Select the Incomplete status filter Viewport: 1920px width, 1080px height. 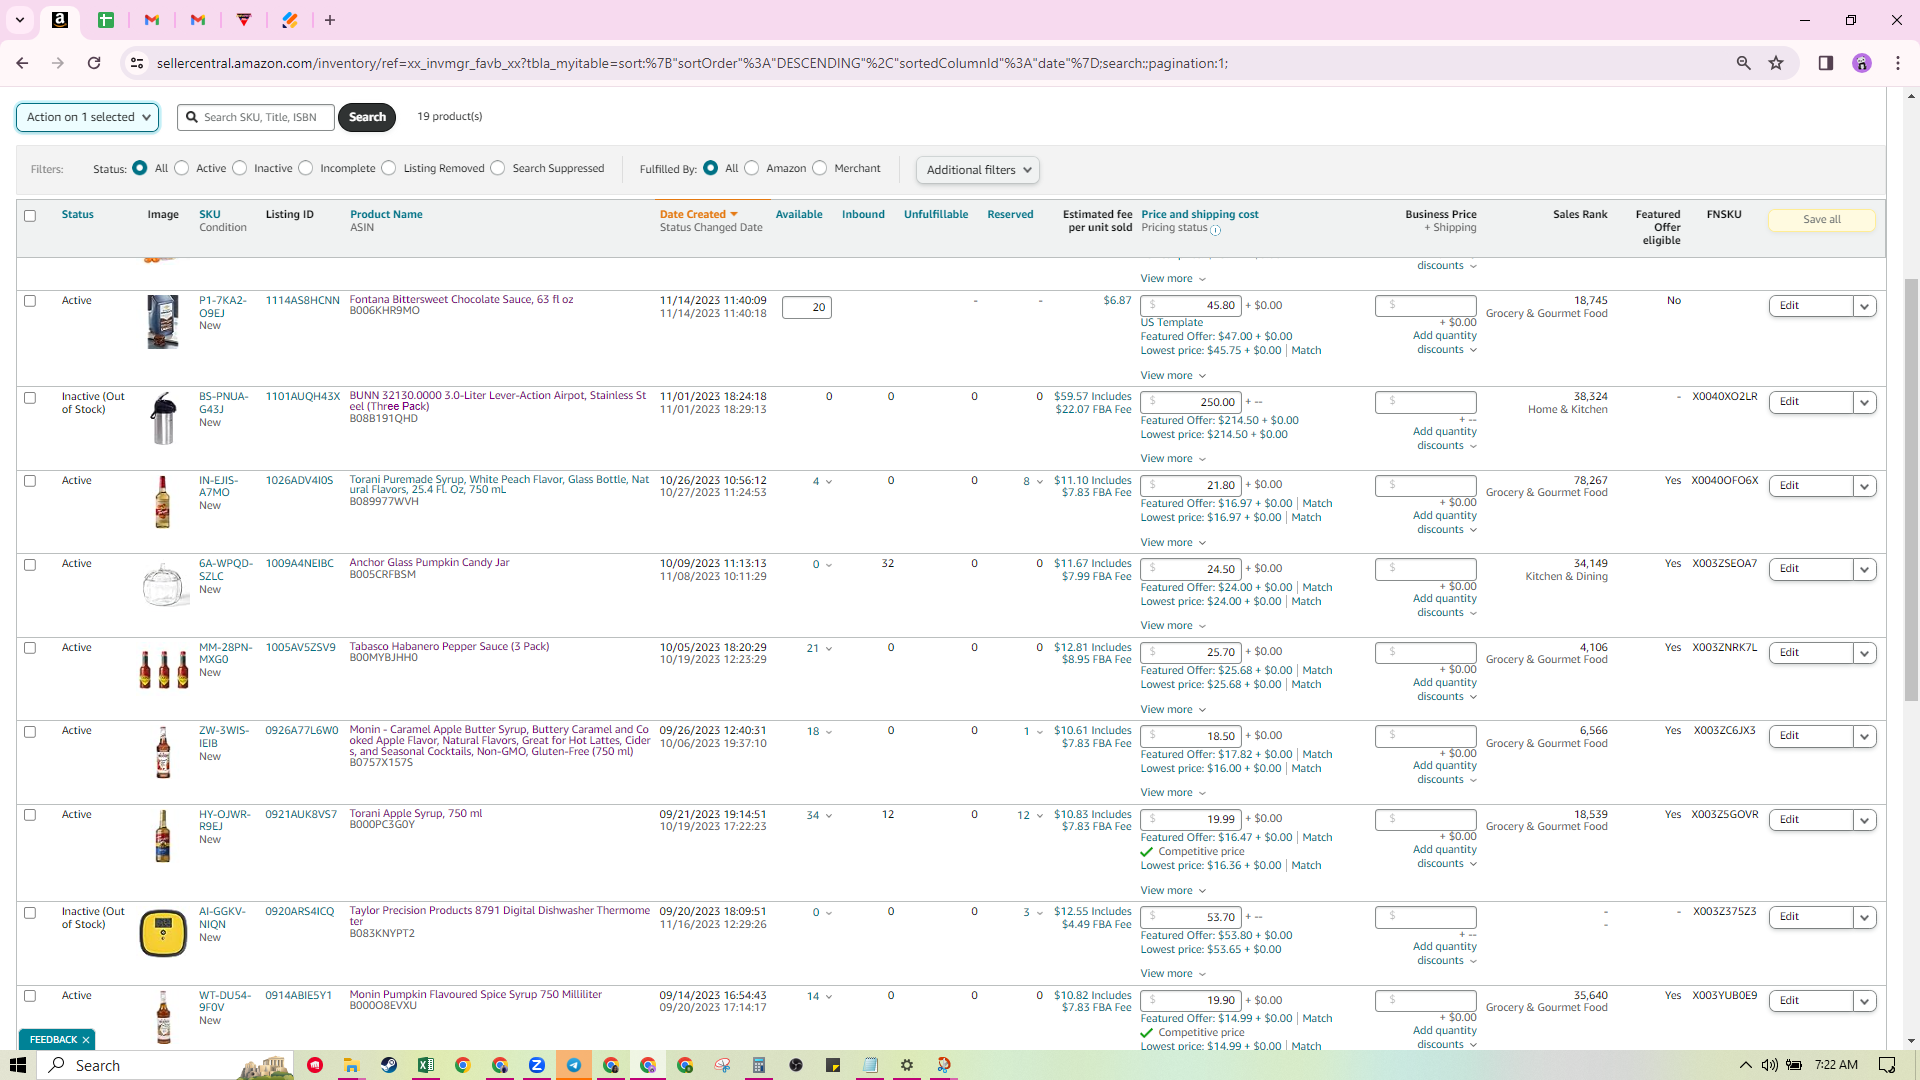[306, 168]
